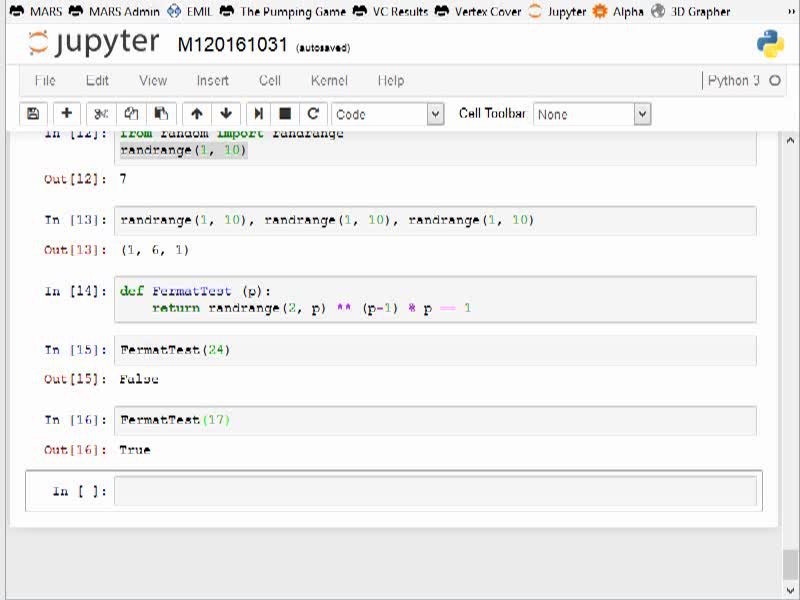800x600 pixels.
Task: Rename the notebook title M120161031
Action: pos(233,45)
